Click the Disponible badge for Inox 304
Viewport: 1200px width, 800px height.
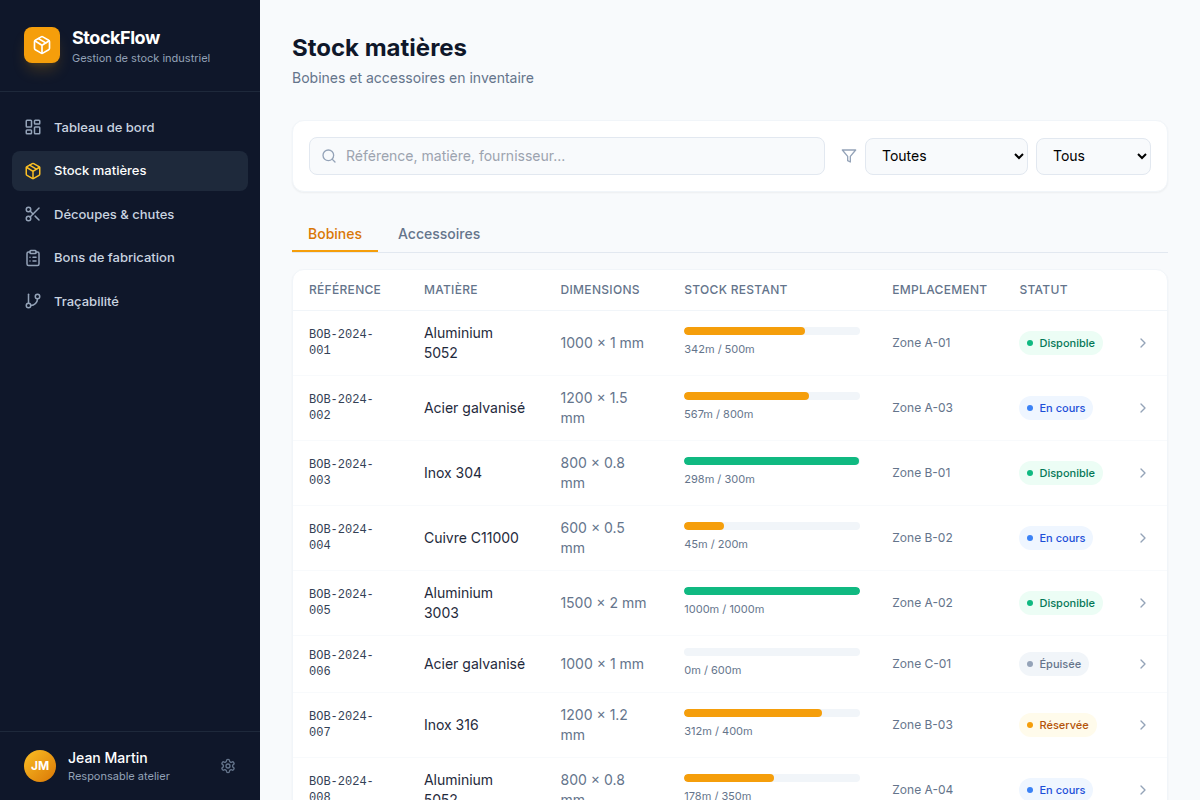(x=1061, y=473)
